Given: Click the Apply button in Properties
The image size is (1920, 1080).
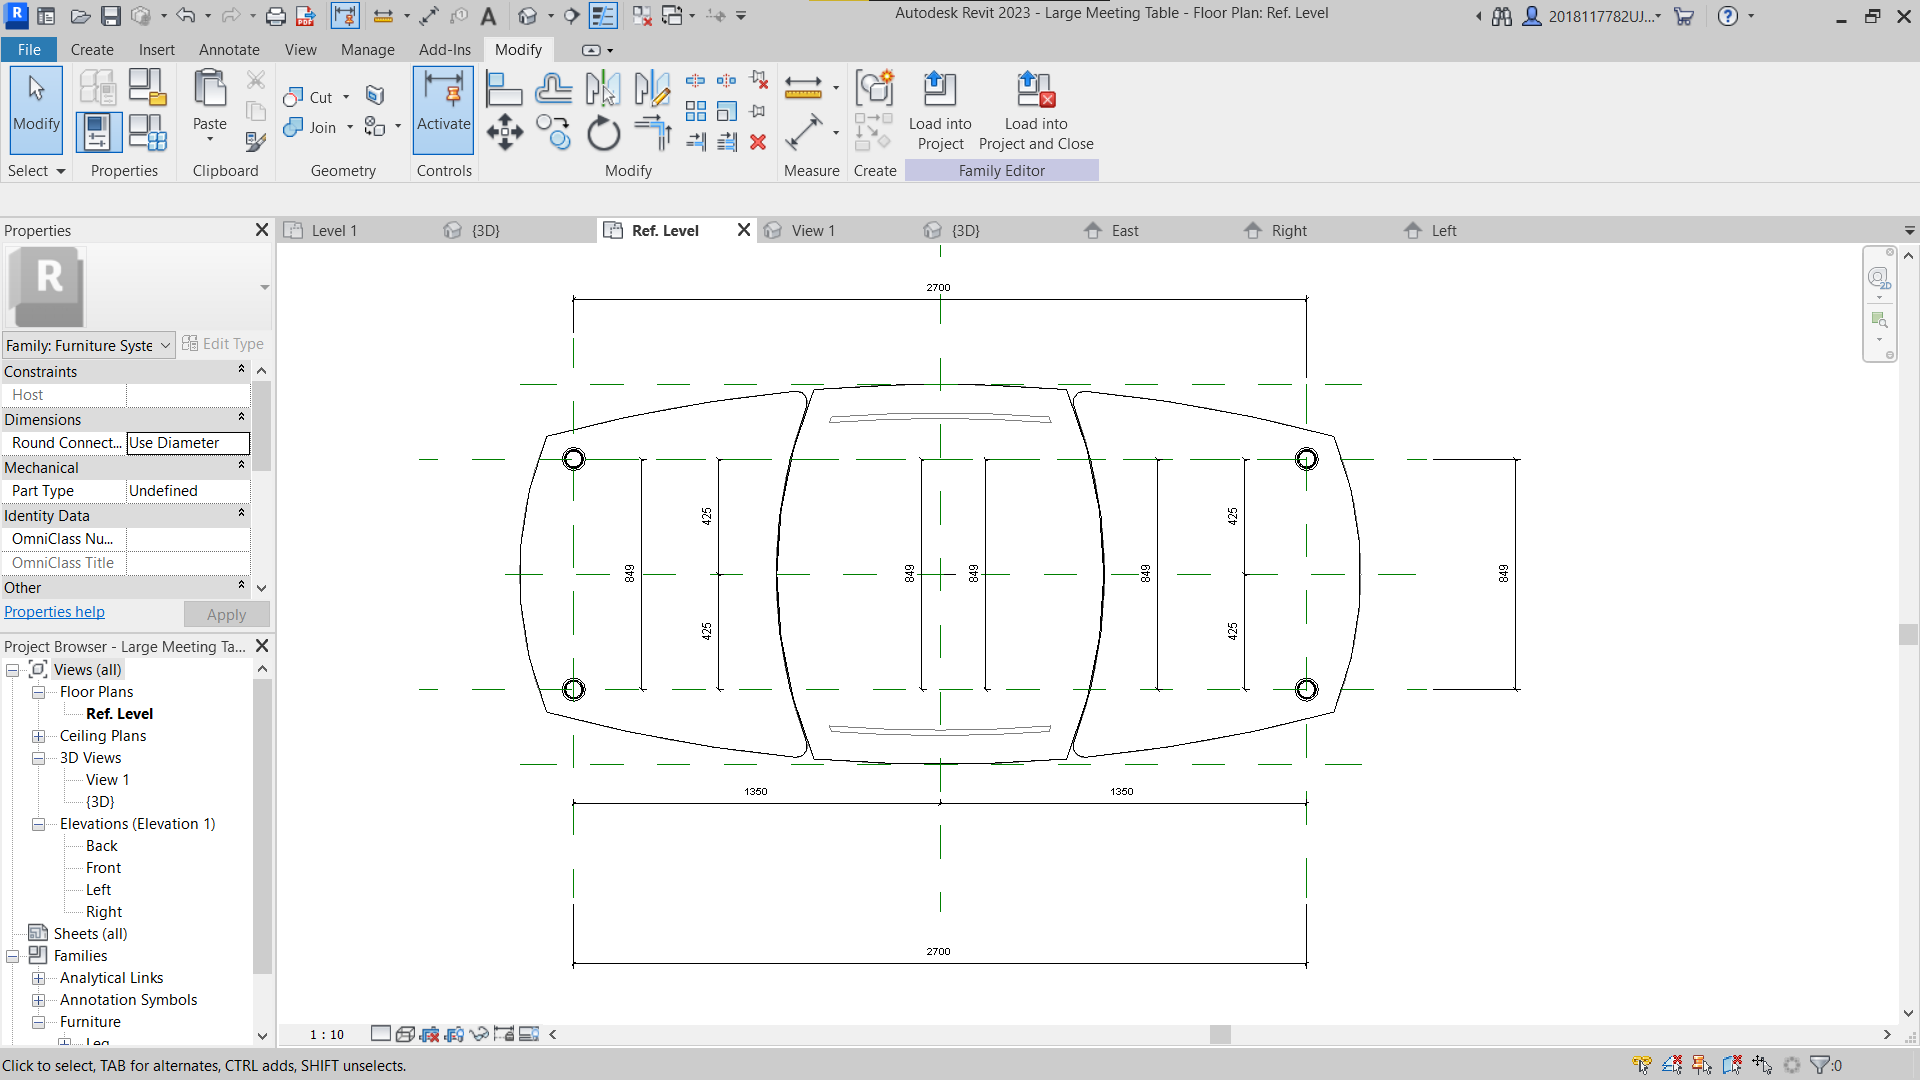Looking at the screenshot, I should click(226, 614).
